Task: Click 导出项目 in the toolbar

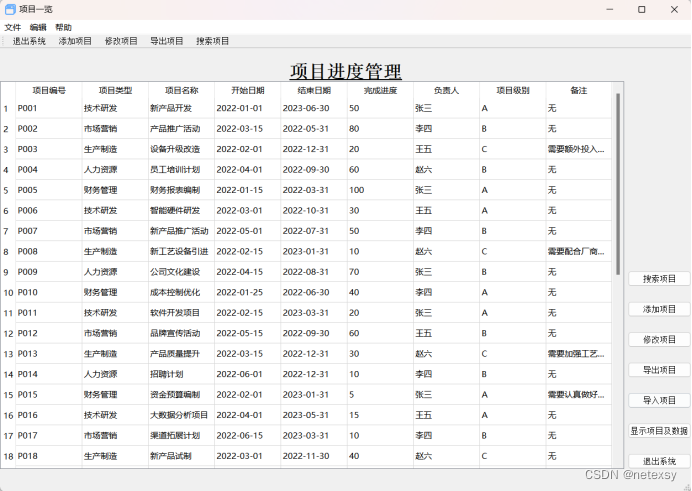Action: pyautogui.click(x=167, y=41)
